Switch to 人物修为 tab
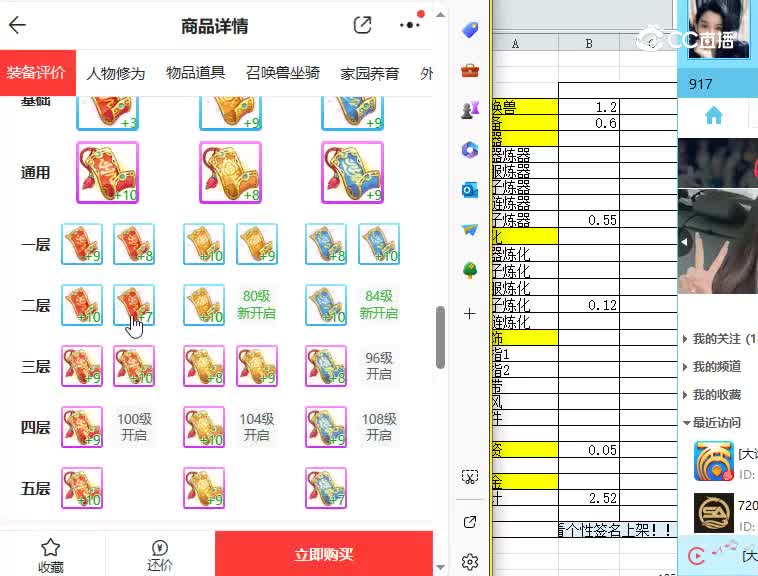This screenshot has width=758, height=576. click(x=116, y=73)
